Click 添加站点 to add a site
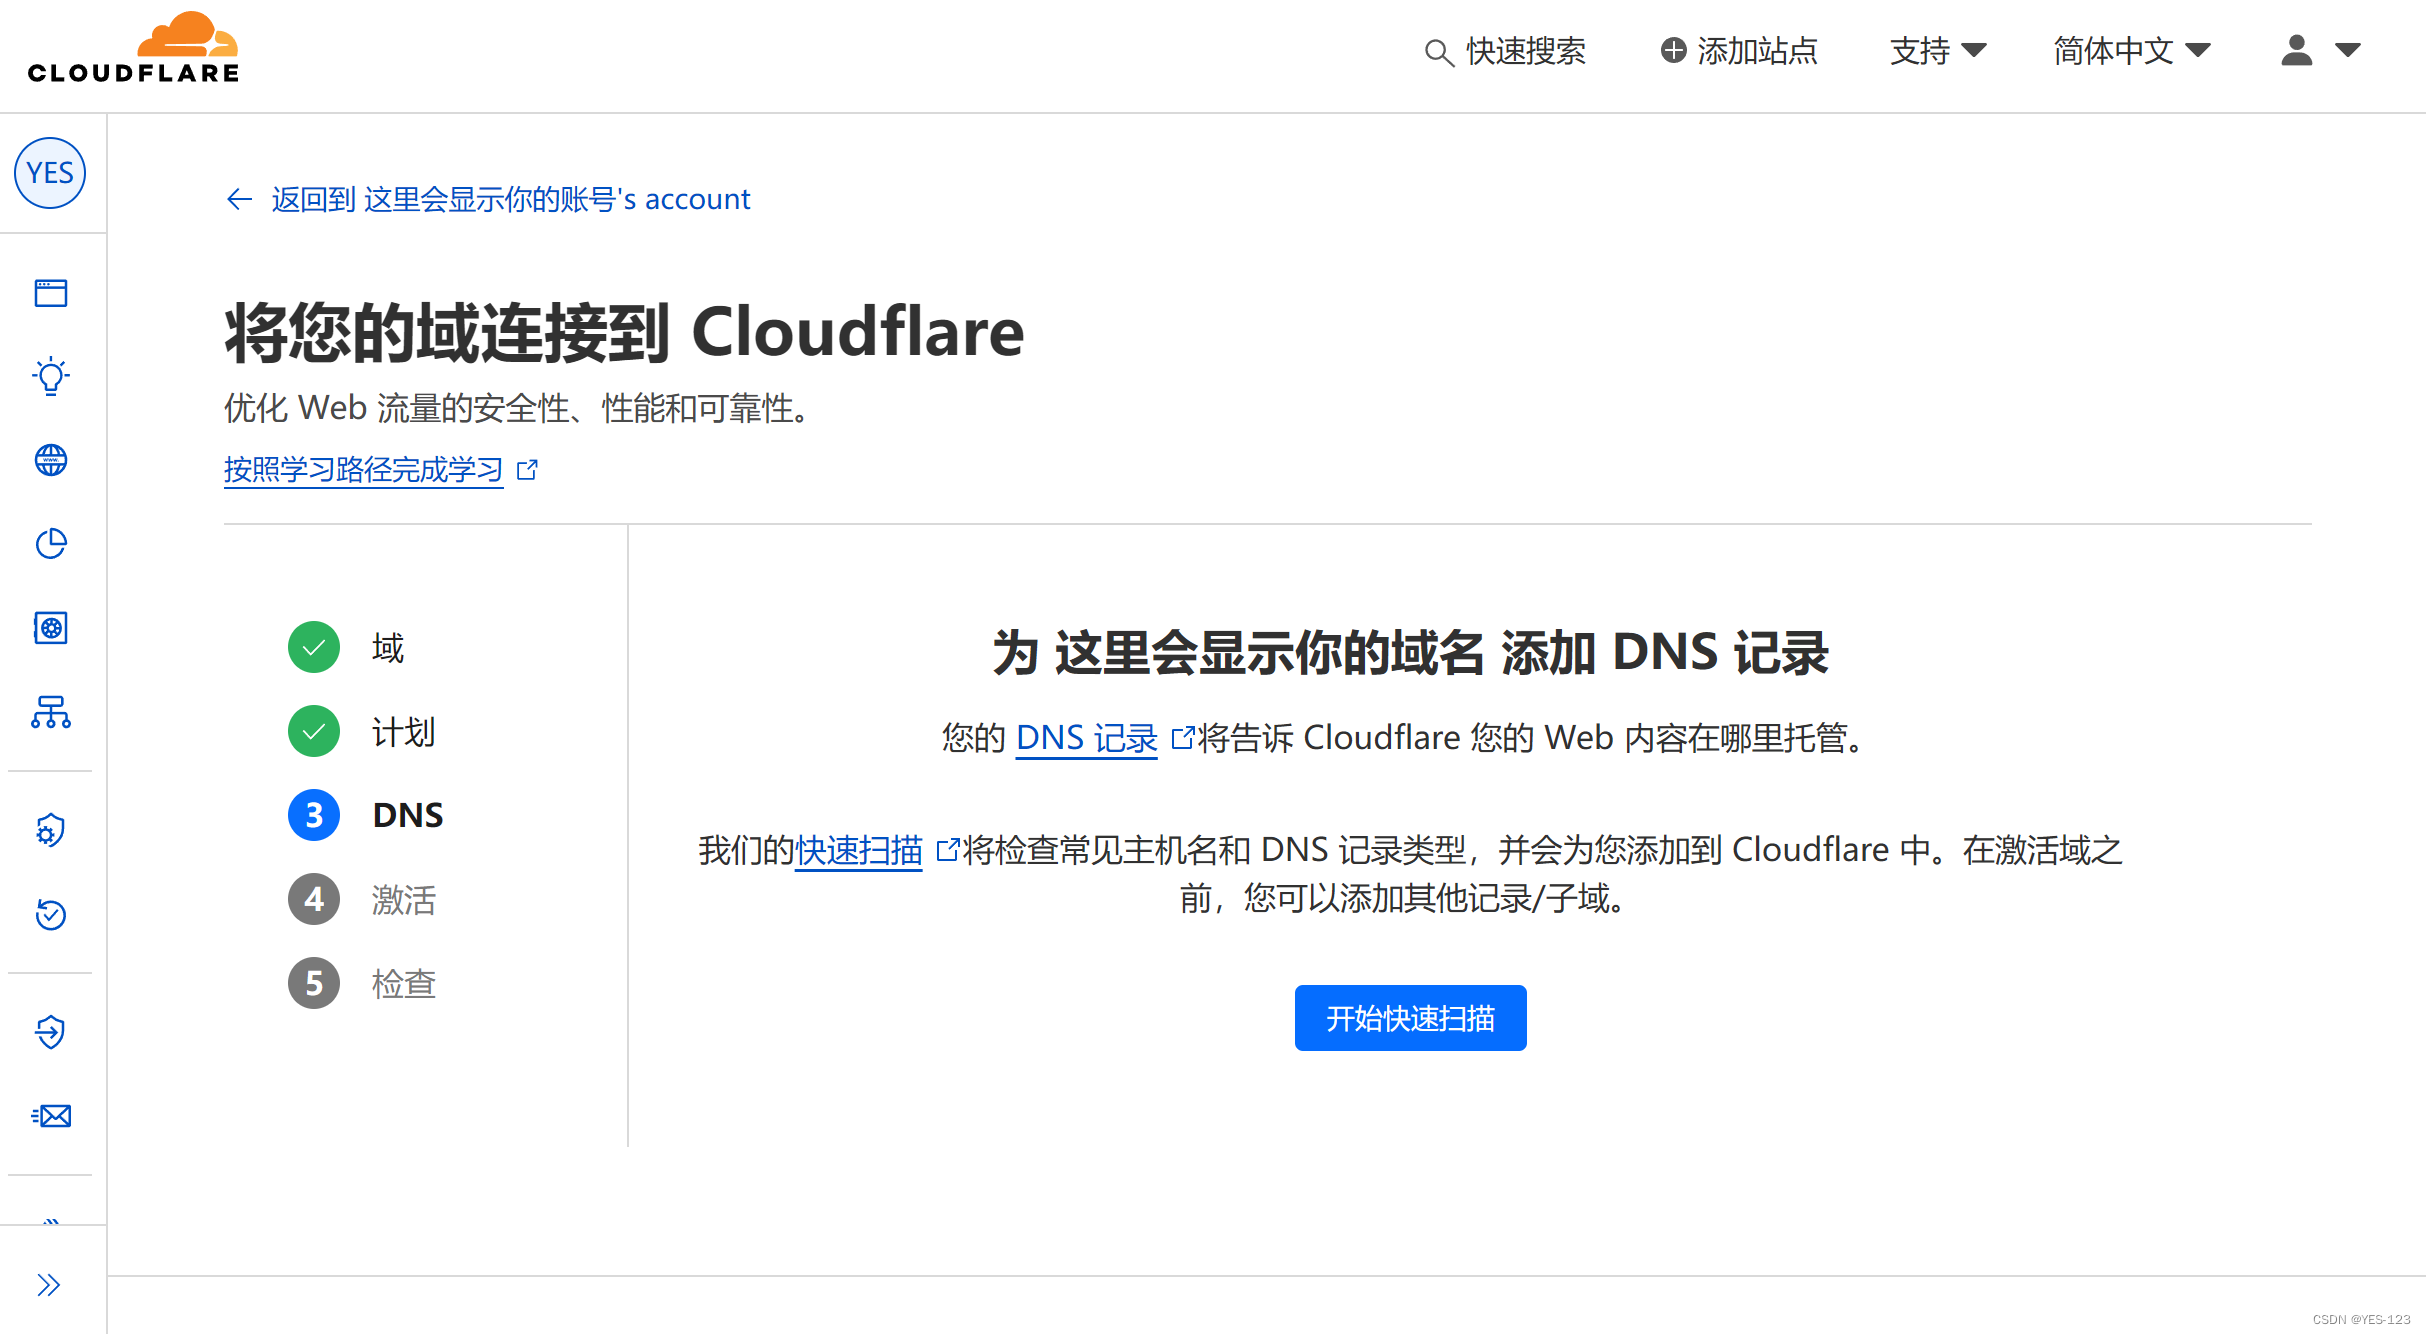 click(x=1739, y=50)
